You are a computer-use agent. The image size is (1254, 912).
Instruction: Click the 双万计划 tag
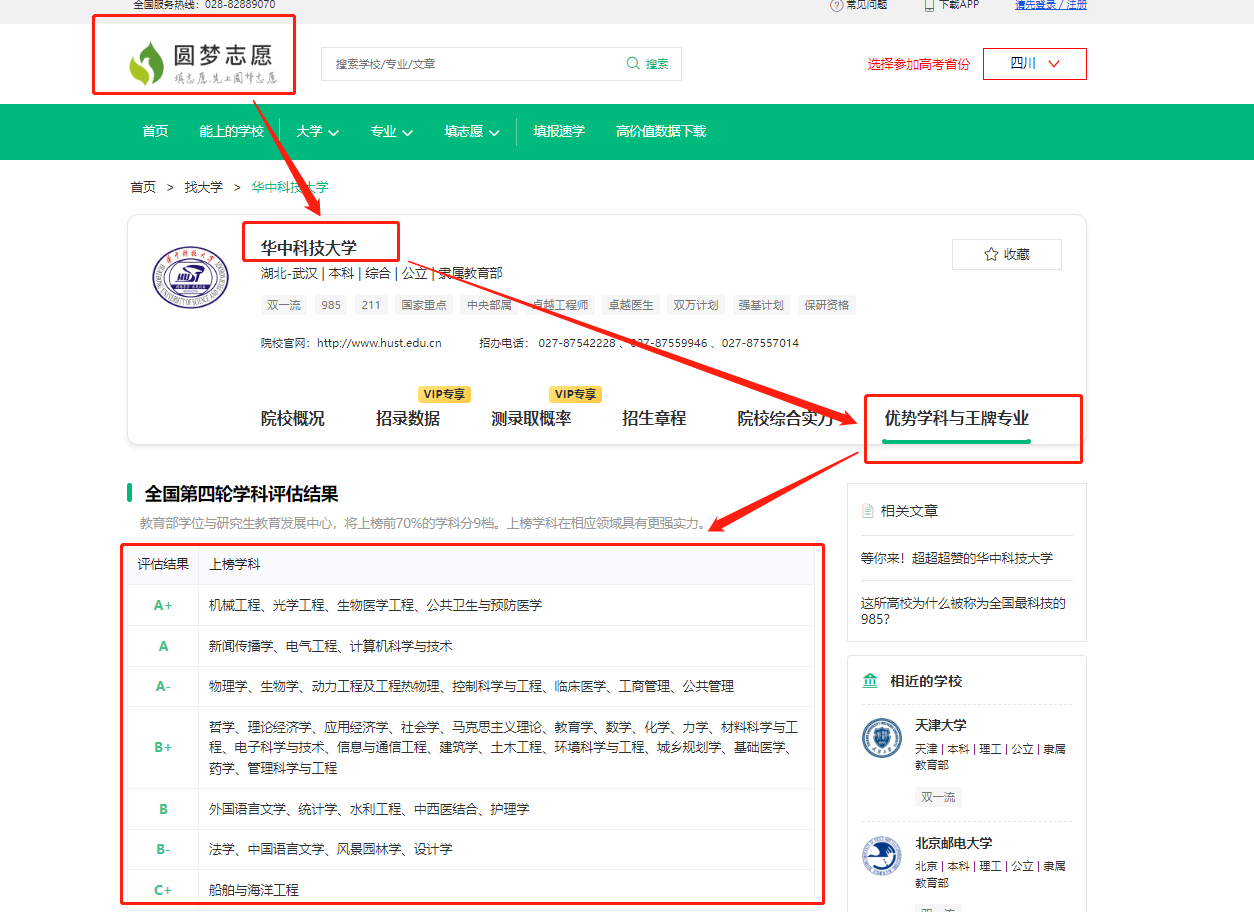point(696,305)
